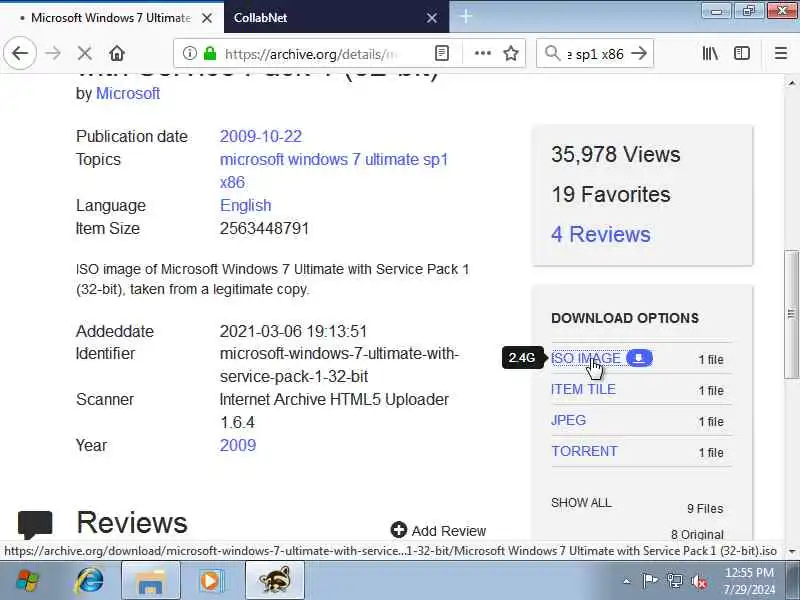Open the Library bookshelf icon
The width and height of the screenshot is (800, 600).
coord(710,53)
